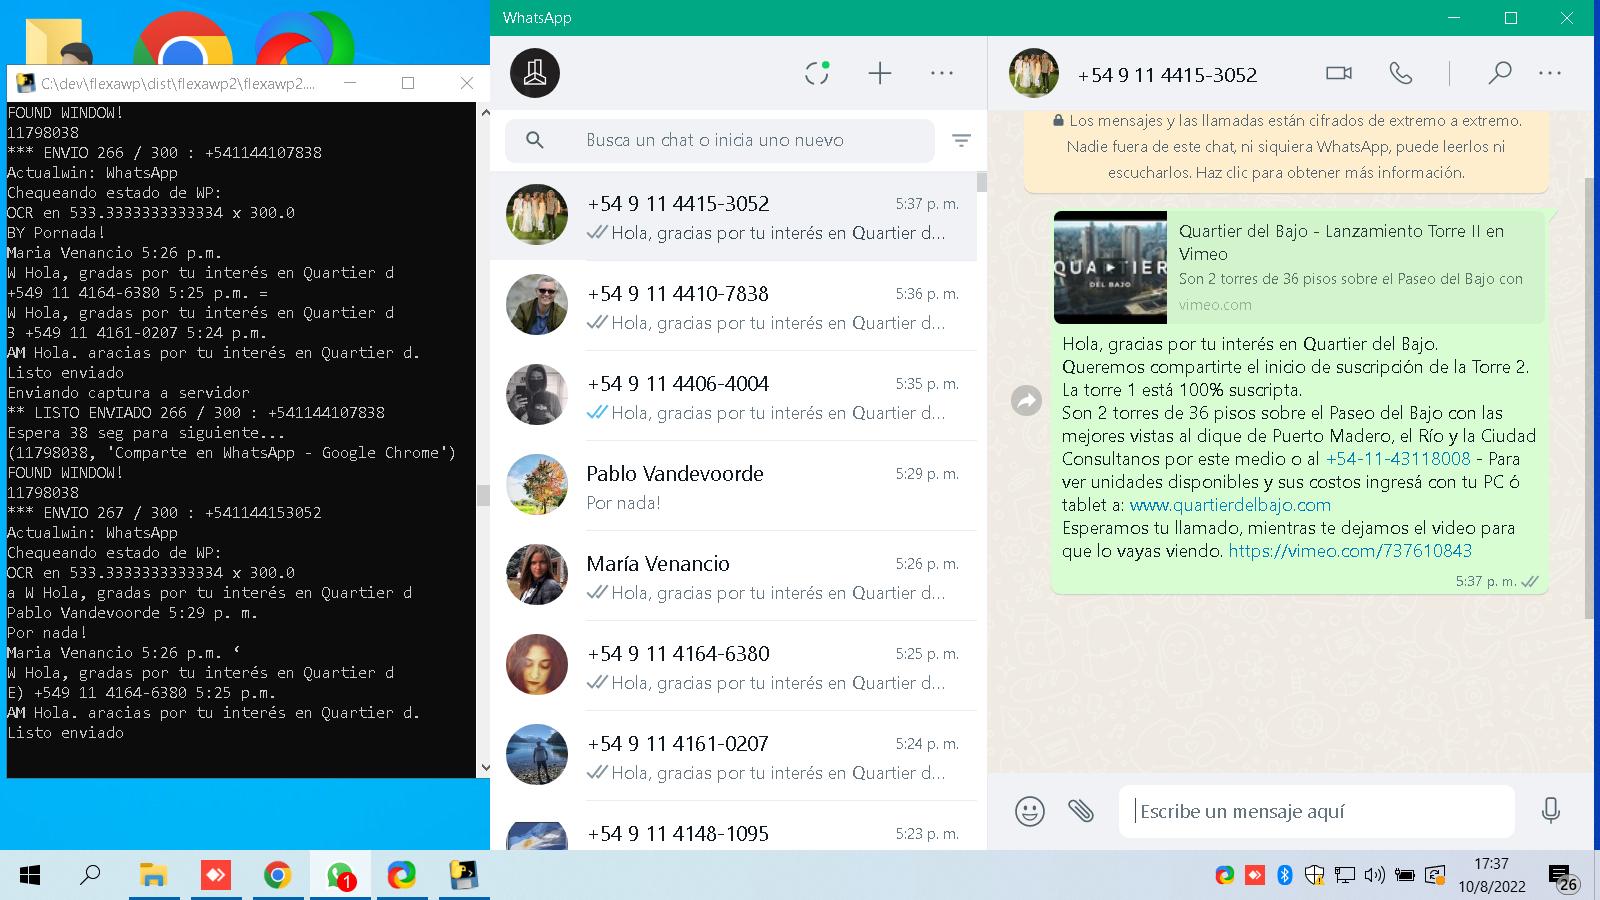Open the emoji picker
The width and height of the screenshot is (1600, 900).
[1030, 810]
